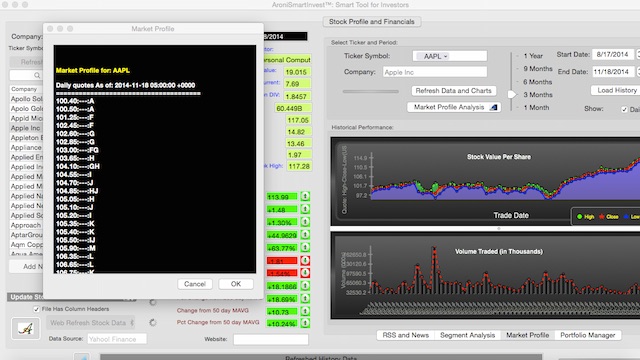Click the Load History button
This screenshot has height=360, width=640.
pos(616,90)
